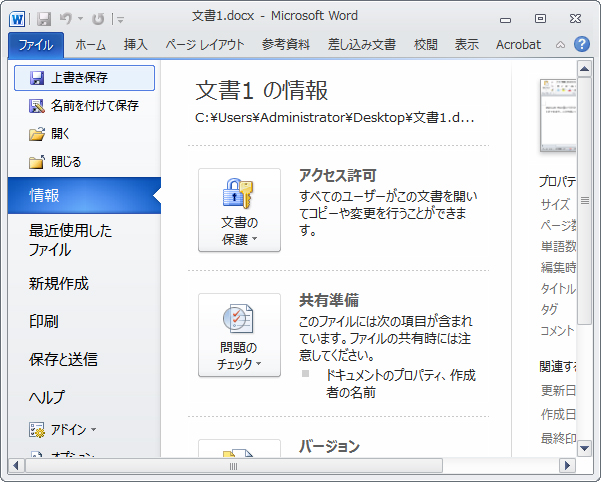Switch to the Acrobat tab

pyautogui.click(x=518, y=45)
